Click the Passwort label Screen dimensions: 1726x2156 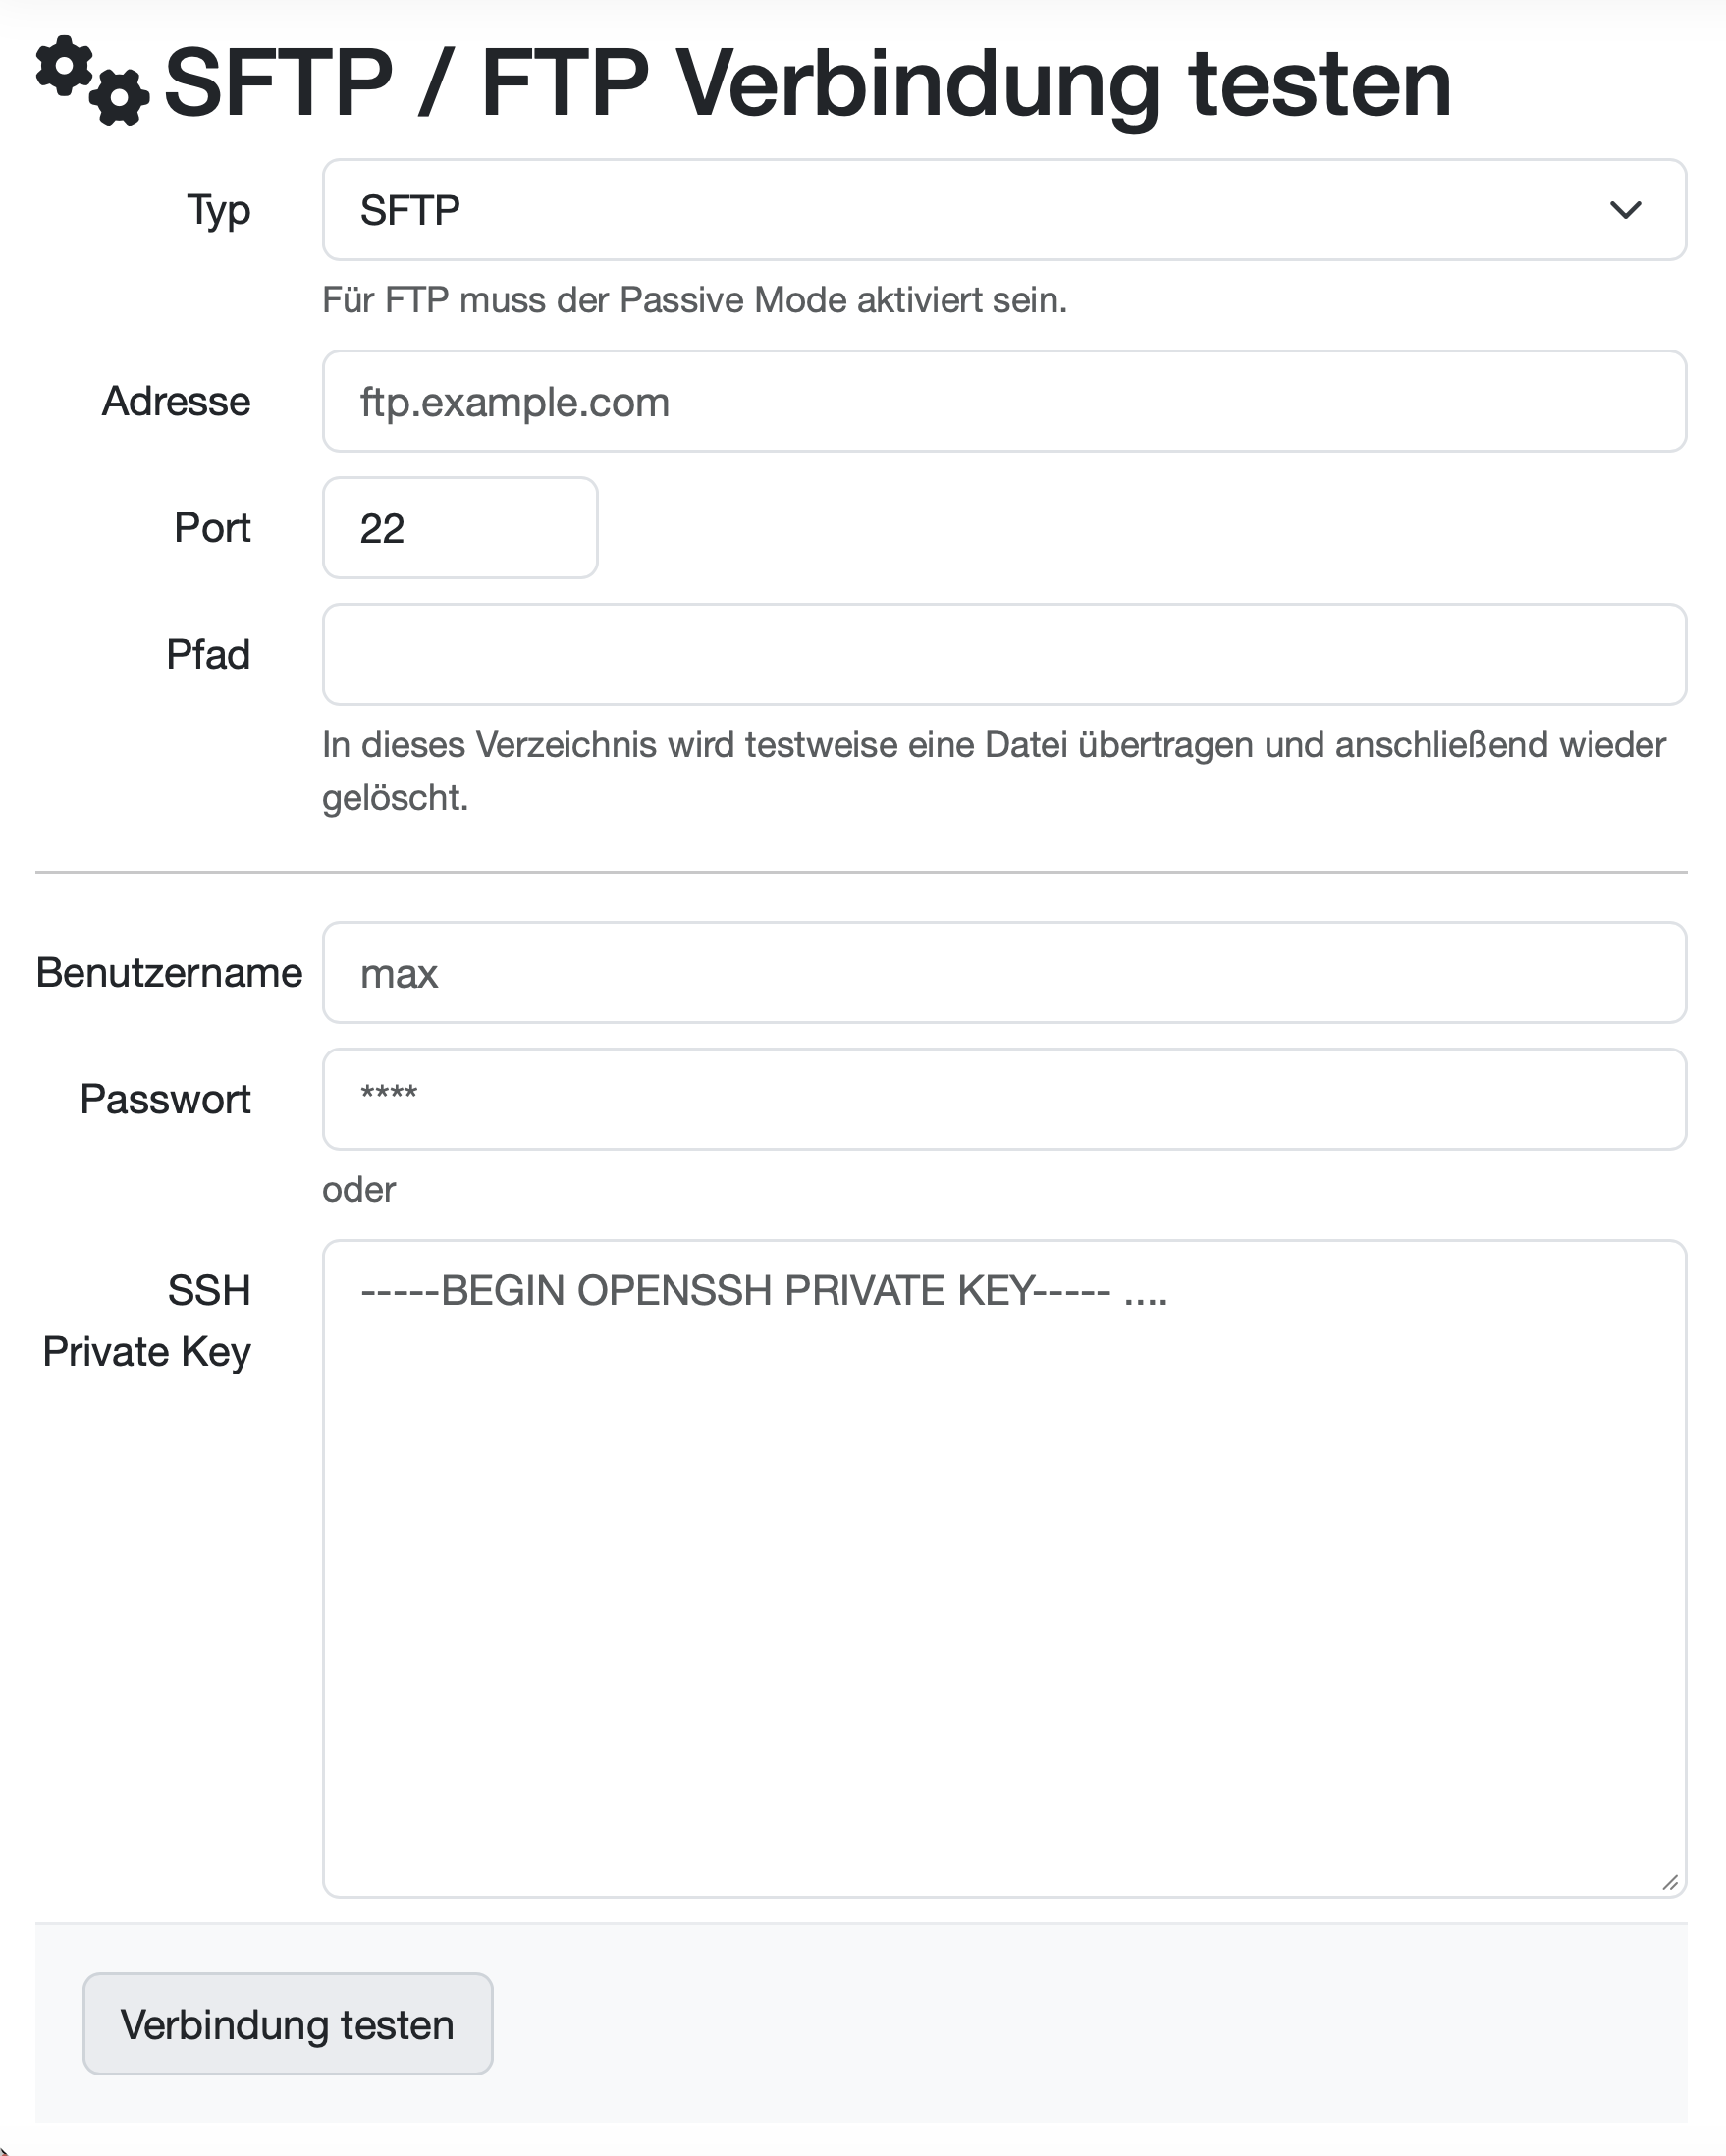(165, 1099)
